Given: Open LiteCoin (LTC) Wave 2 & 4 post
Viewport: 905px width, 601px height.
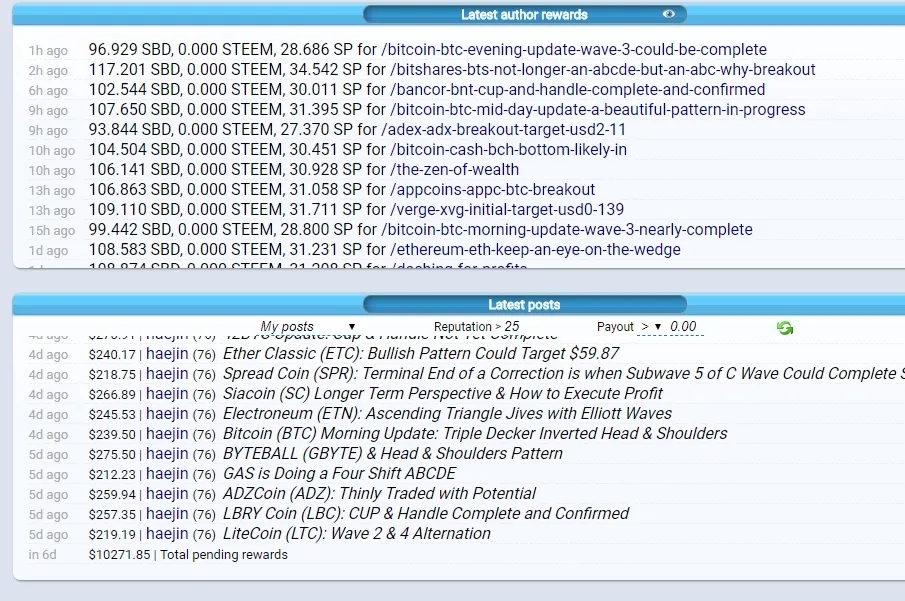Looking at the screenshot, I should (357, 533).
